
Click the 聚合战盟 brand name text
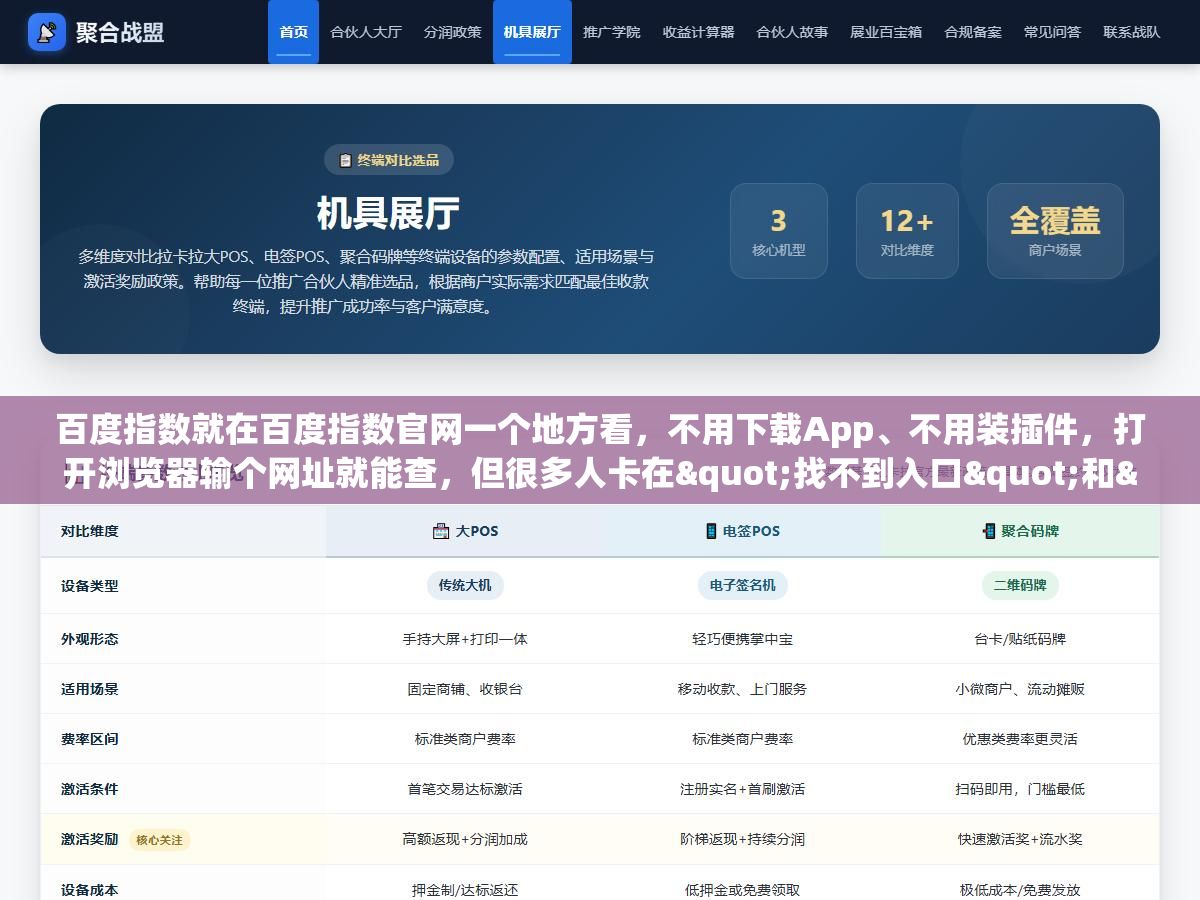(120, 32)
